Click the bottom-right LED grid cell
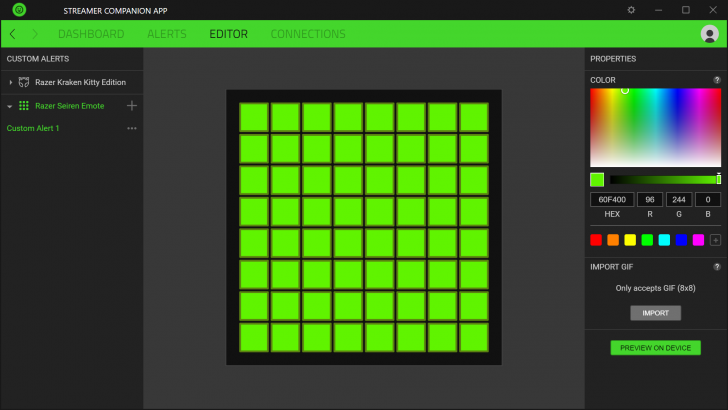Screen dimensions: 728x410 click(474, 337)
